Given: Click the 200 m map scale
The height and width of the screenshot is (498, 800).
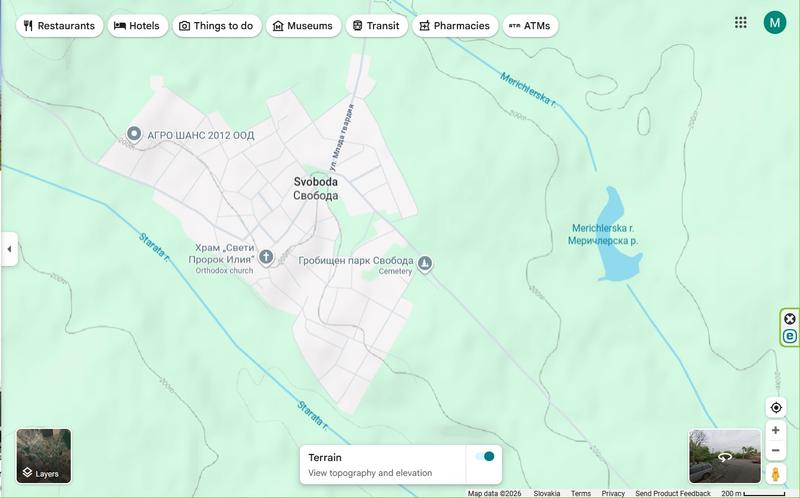Looking at the screenshot, I should tap(753, 493).
